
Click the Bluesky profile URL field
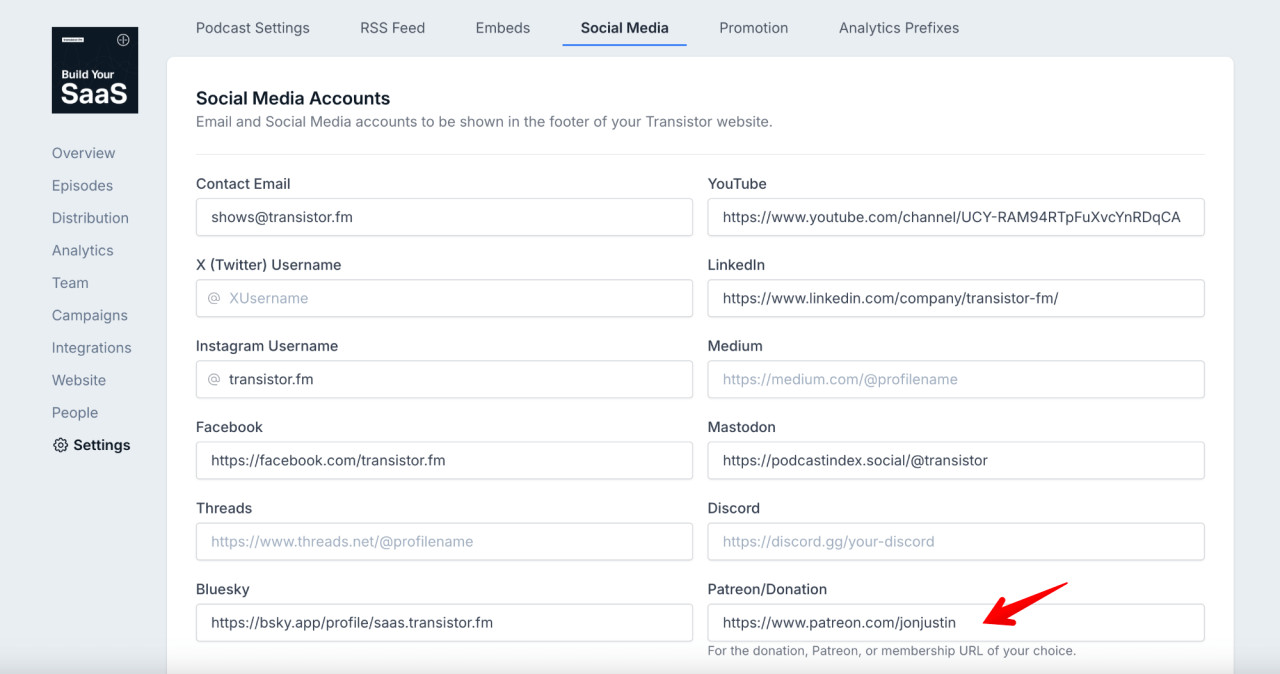coord(444,622)
